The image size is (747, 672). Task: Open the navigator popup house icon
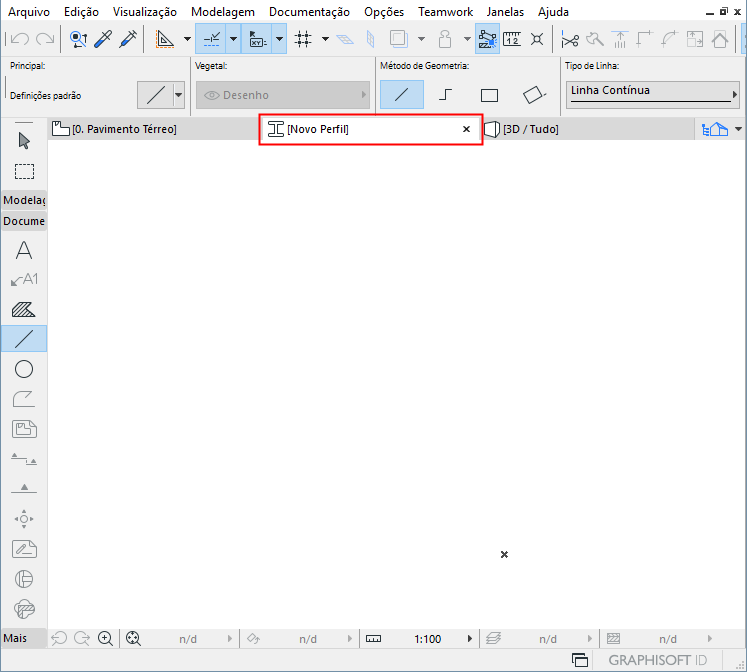715,129
